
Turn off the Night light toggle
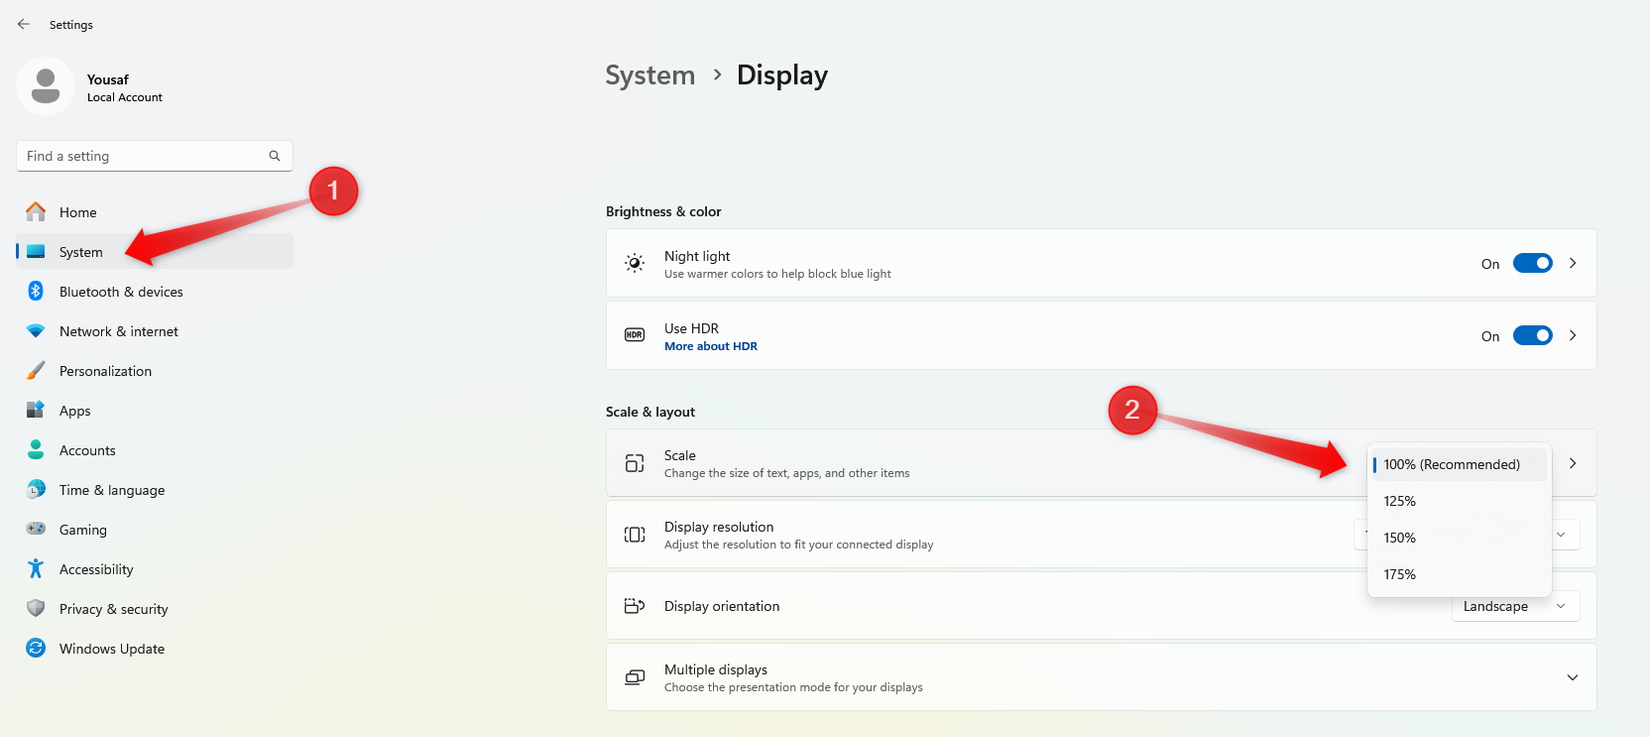1531,263
